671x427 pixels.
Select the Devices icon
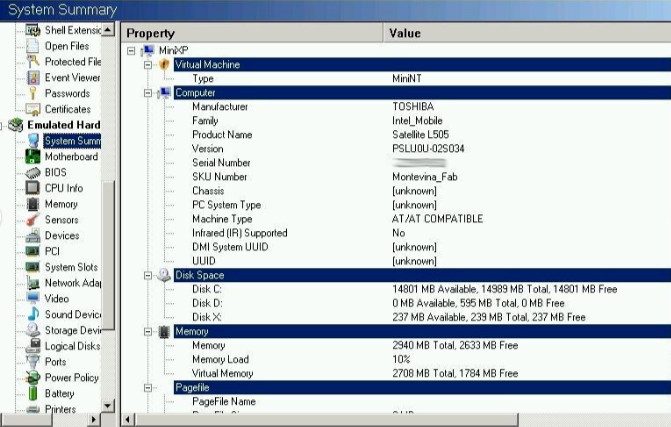pos(33,236)
